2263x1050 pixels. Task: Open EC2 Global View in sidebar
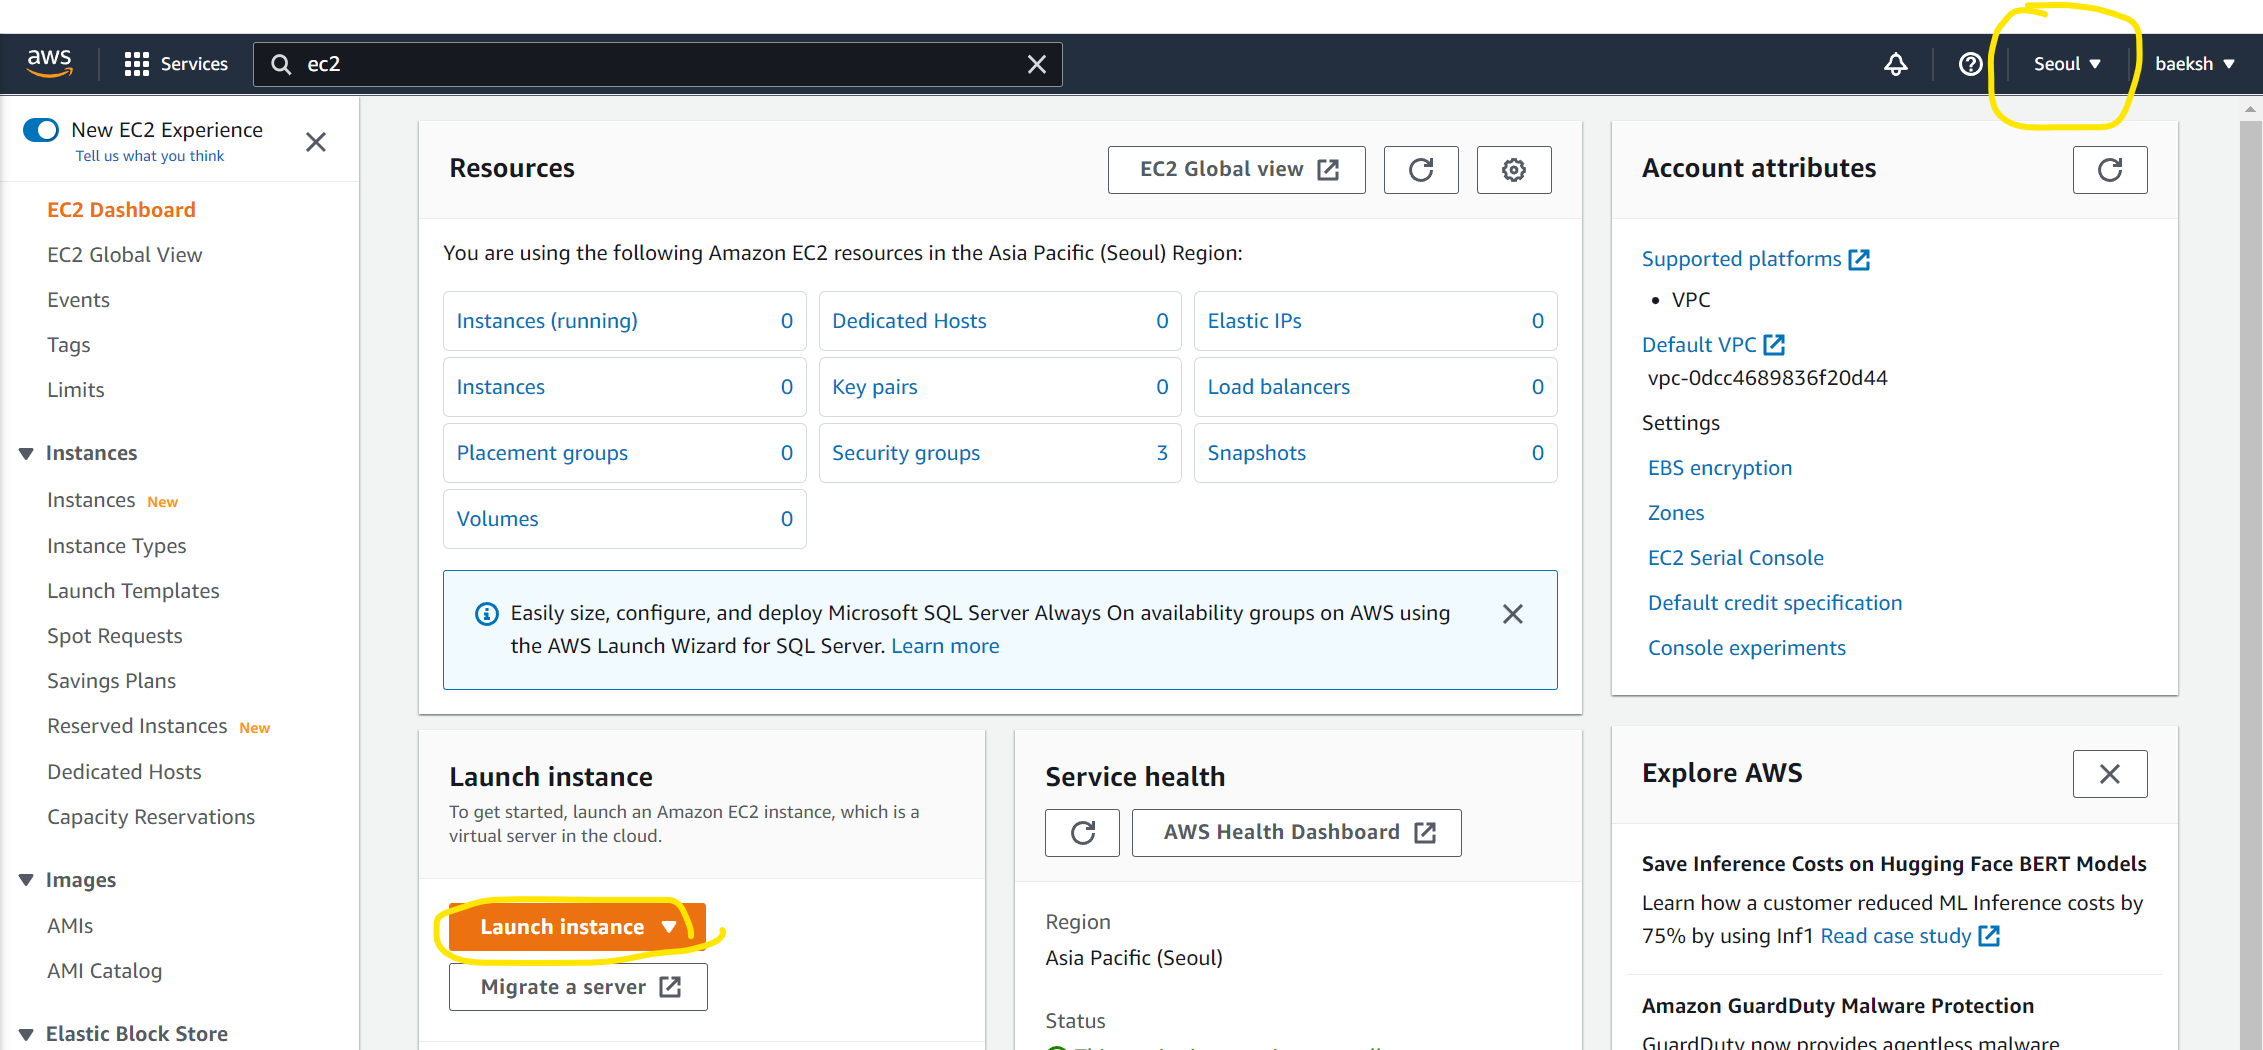(124, 255)
